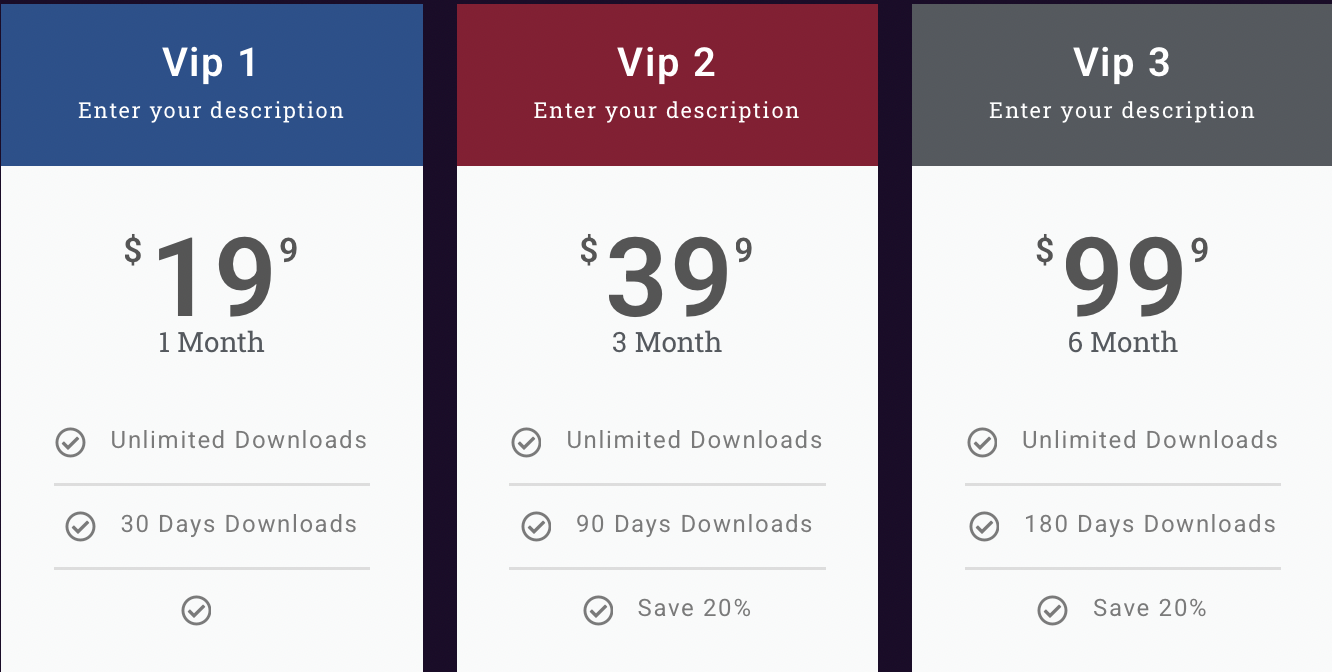Click checkmark icon beside Vip 2 Unlimited Downloads
Viewport: 1332px width, 672px height.
click(526, 442)
